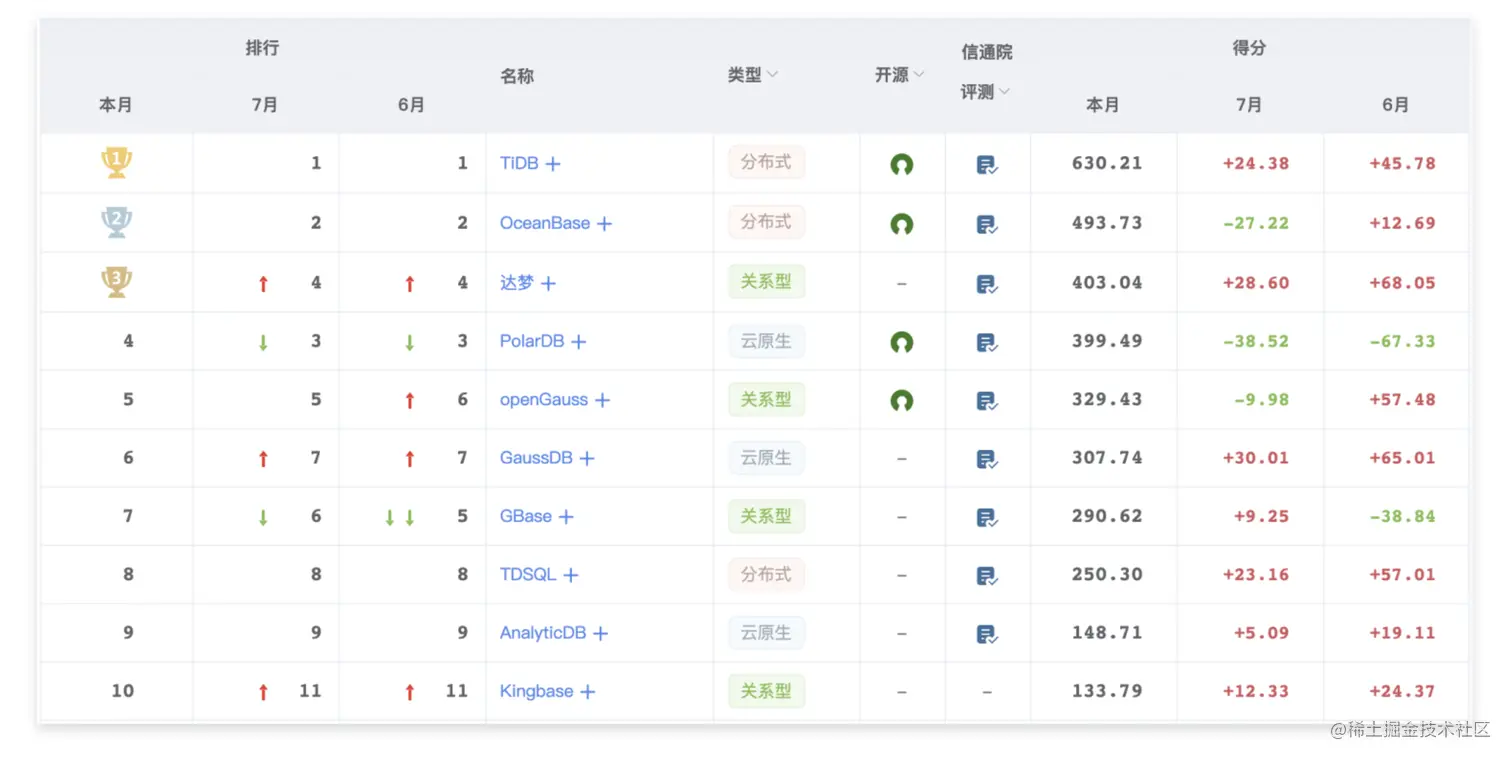
Task: Click the plus icon next to PolarDB
Action: click(578, 342)
